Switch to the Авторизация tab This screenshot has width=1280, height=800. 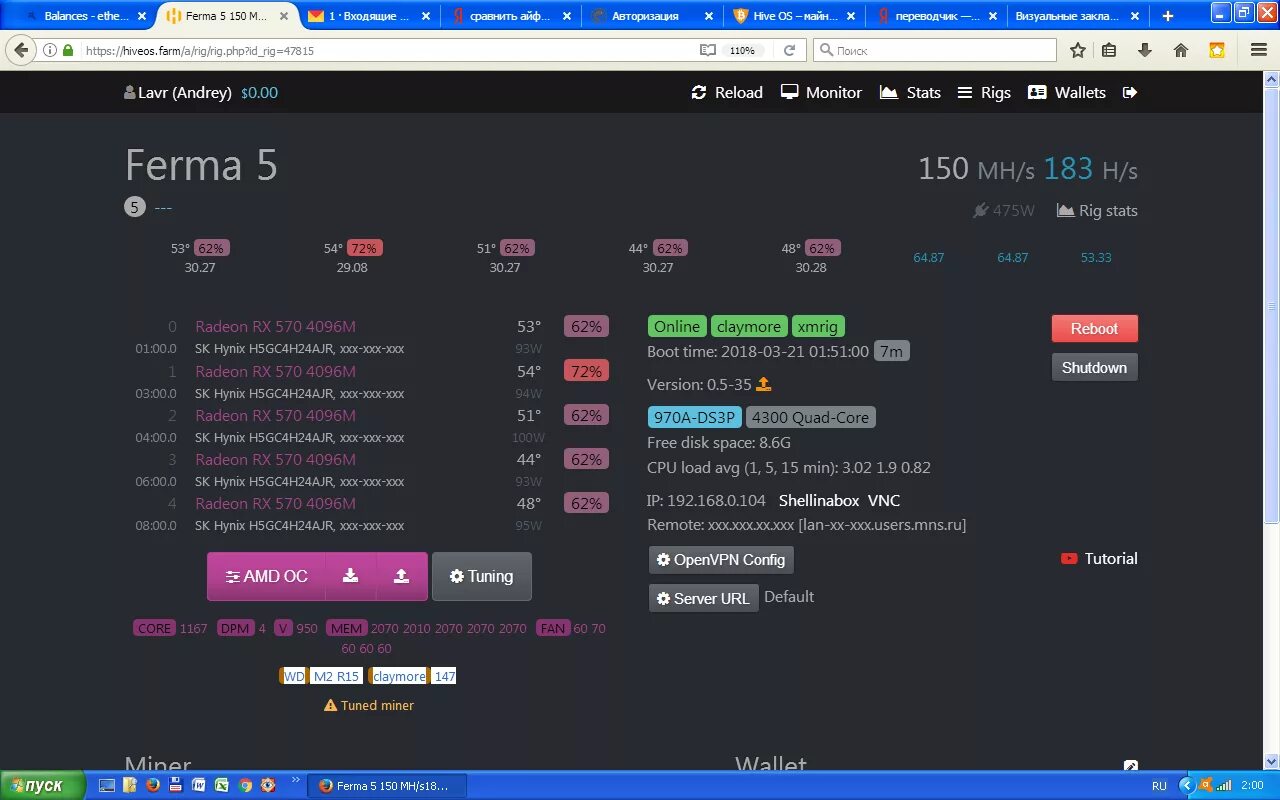point(650,16)
